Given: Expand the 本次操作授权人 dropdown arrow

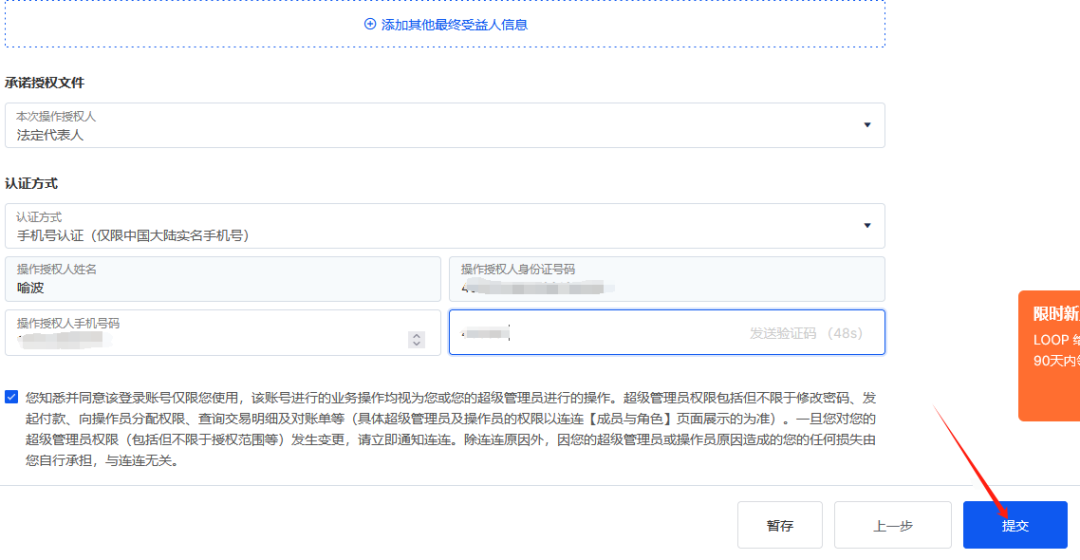Looking at the screenshot, I should pyautogui.click(x=867, y=125).
